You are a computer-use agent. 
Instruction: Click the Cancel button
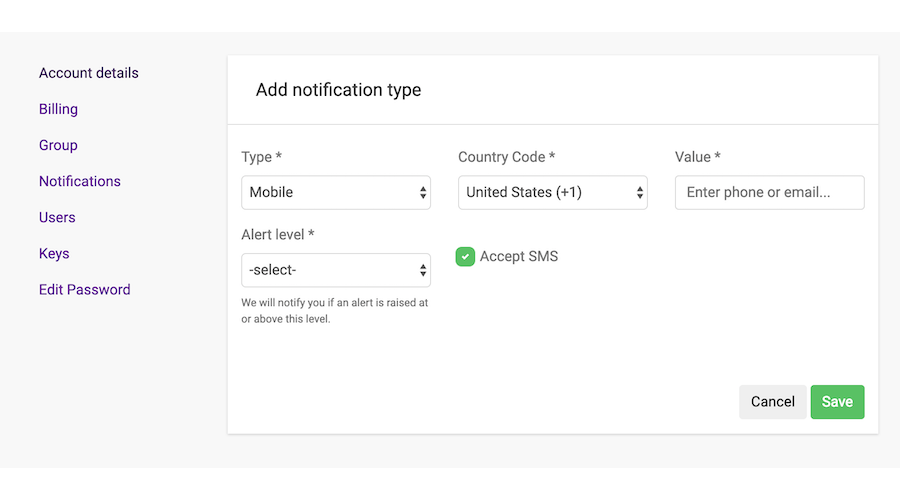[773, 402]
